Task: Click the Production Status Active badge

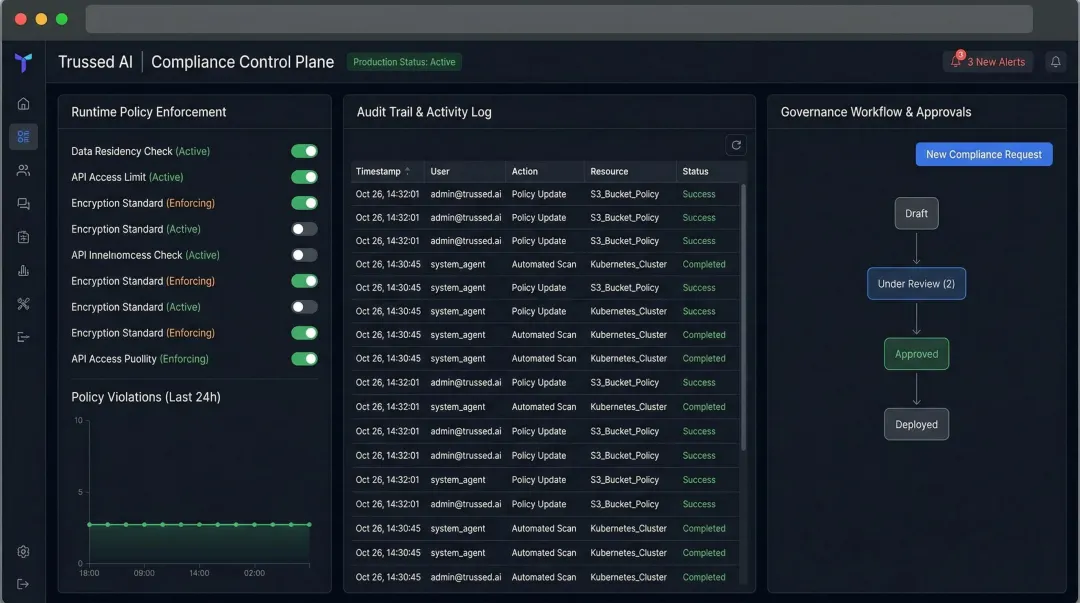Action: [x=404, y=61]
